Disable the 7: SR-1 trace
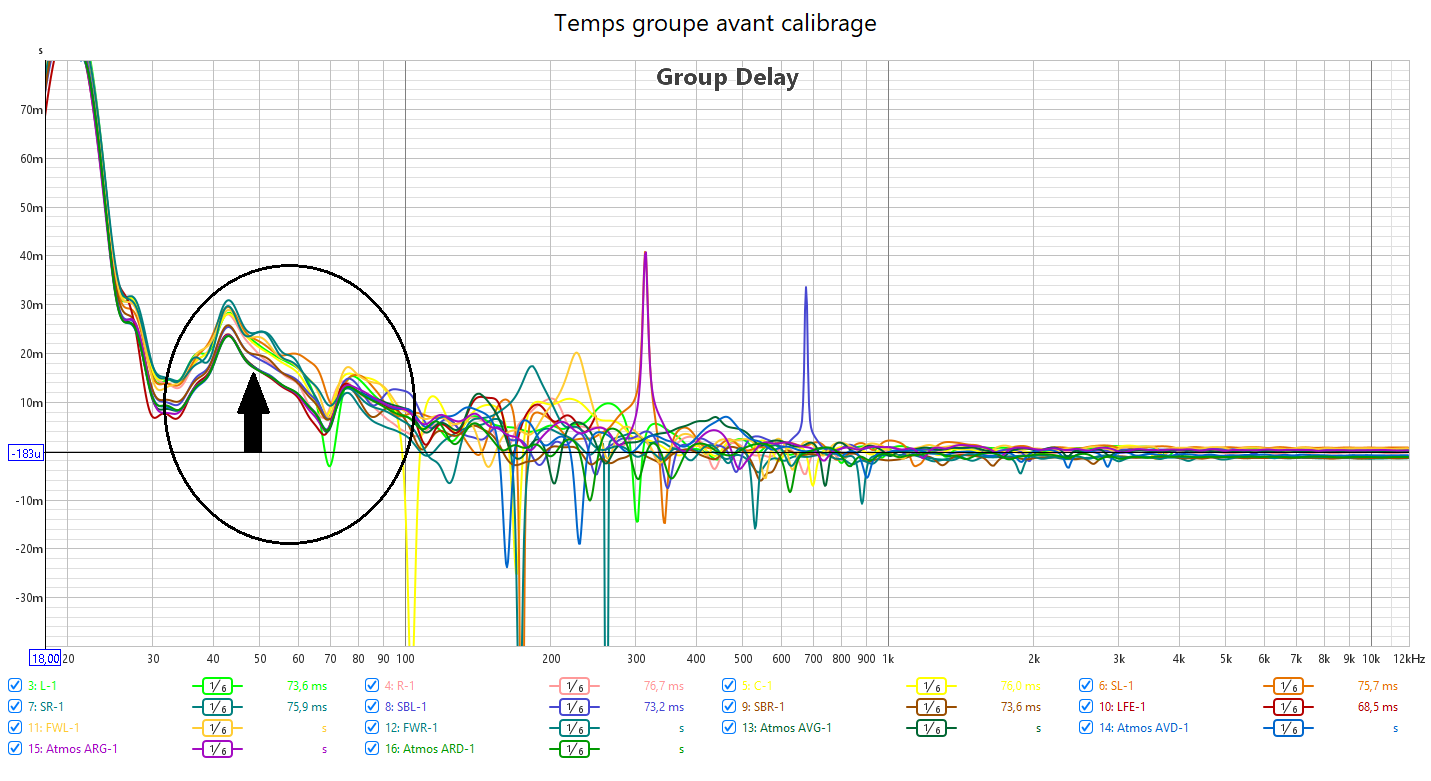Viewport: 1431px width, 781px height. (14, 707)
